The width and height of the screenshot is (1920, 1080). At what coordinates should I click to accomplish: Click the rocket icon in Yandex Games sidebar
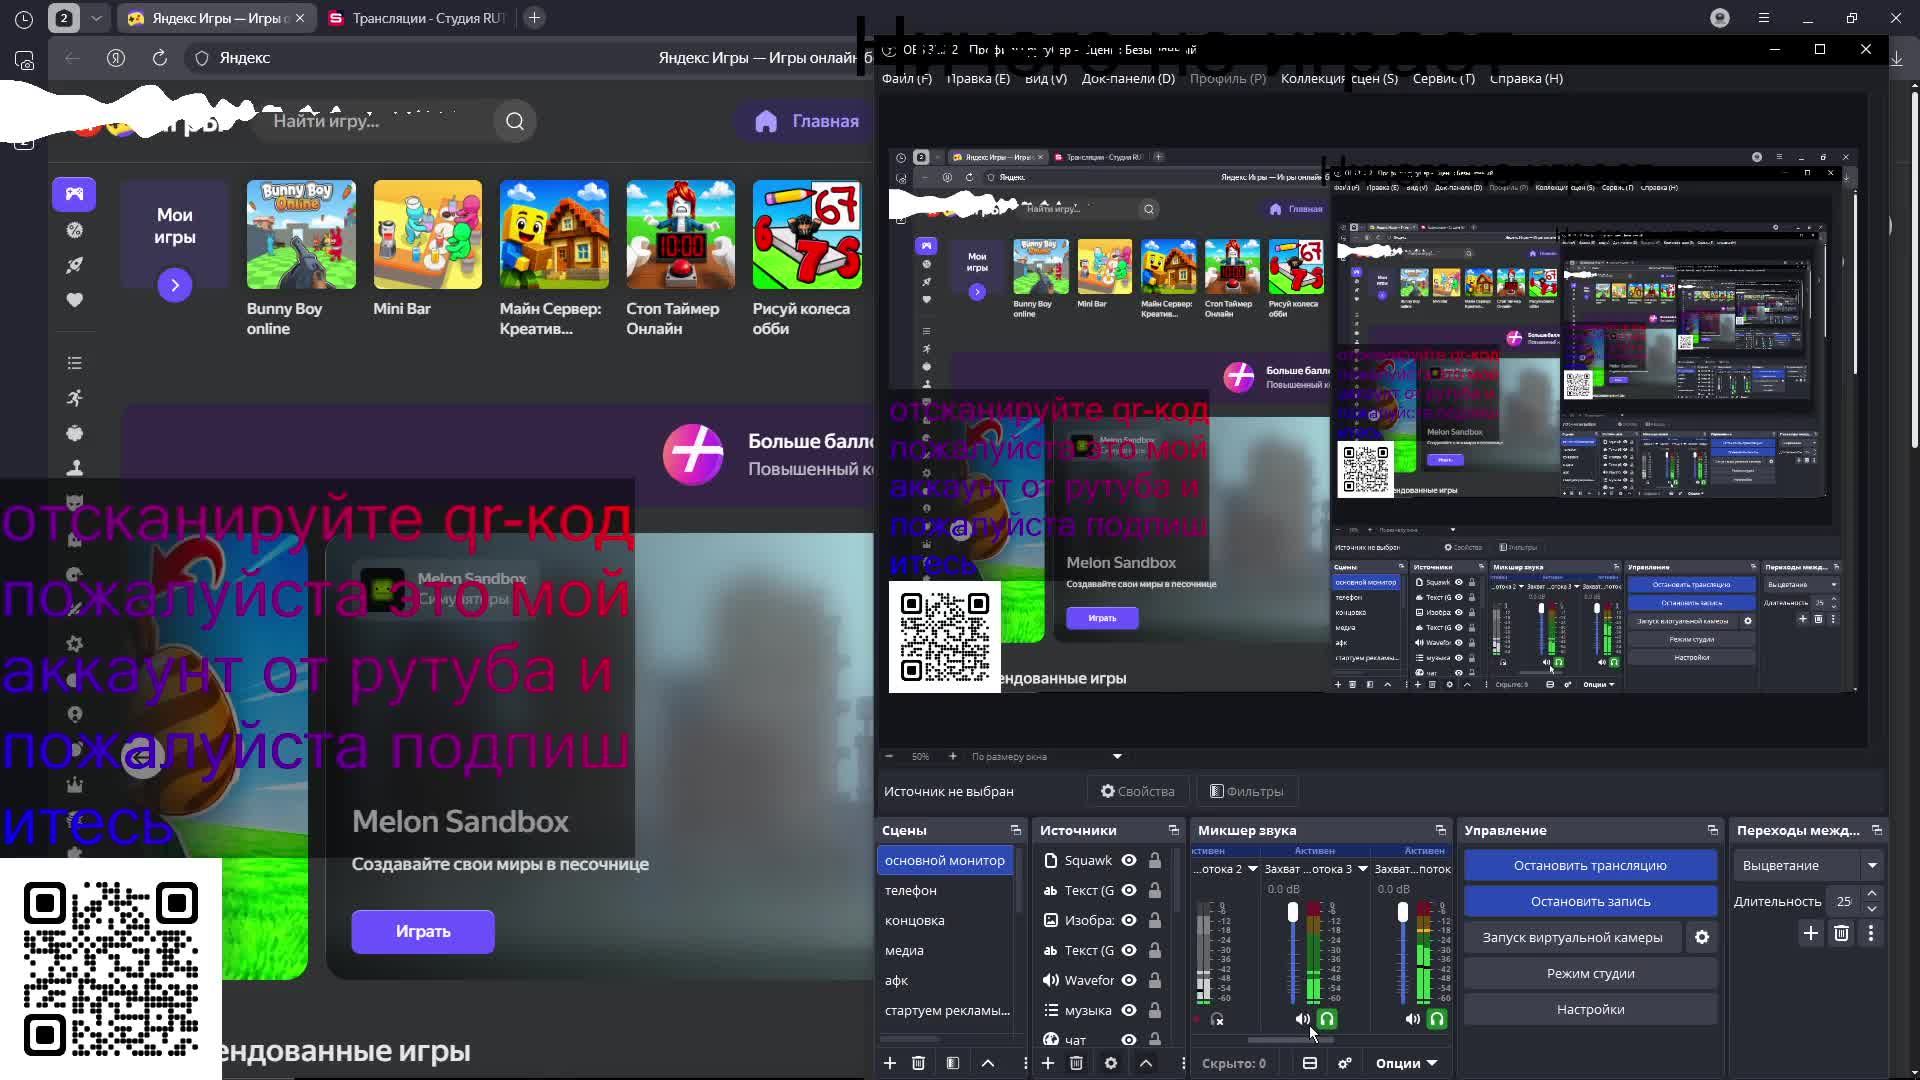click(x=74, y=265)
